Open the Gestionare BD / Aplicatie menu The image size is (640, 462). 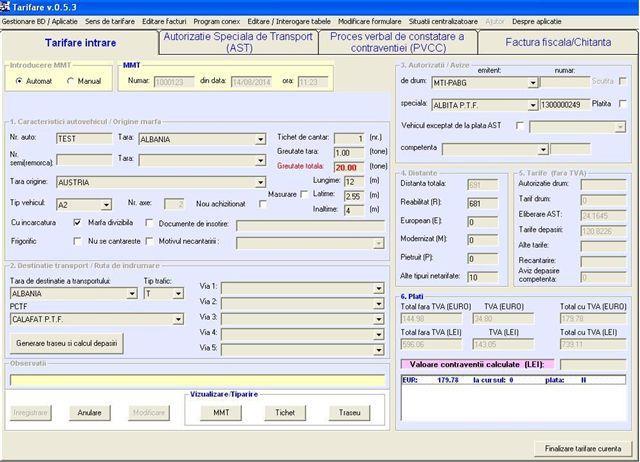pyautogui.click(x=40, y=22)
